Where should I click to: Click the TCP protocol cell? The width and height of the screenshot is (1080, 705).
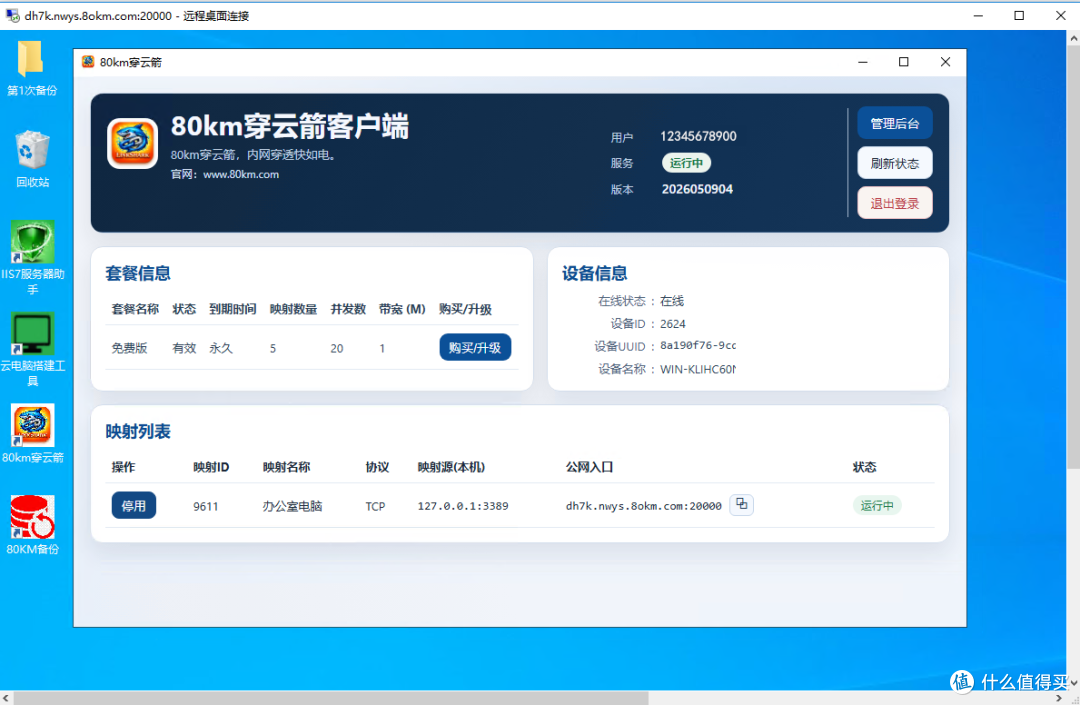pos(375,507)
